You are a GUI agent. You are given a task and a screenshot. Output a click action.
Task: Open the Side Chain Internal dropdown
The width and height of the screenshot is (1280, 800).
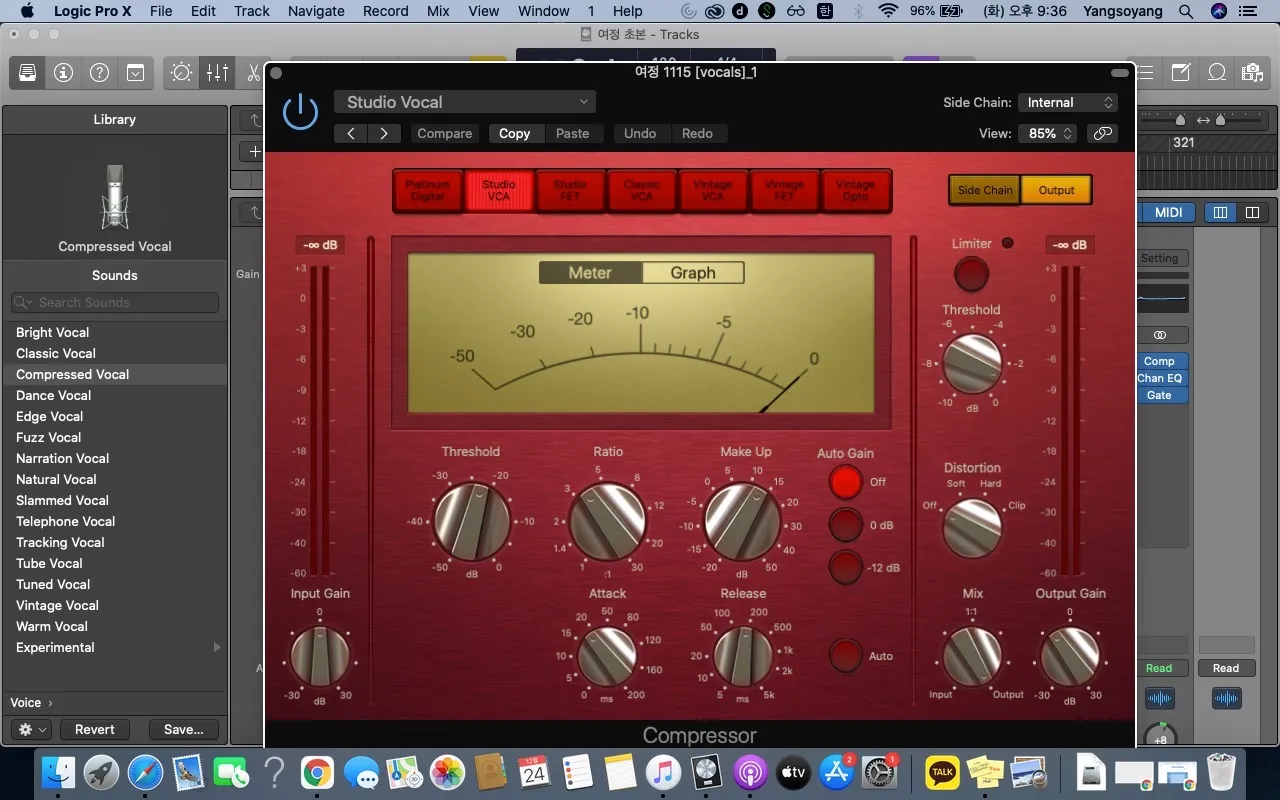coord(1067,102)
